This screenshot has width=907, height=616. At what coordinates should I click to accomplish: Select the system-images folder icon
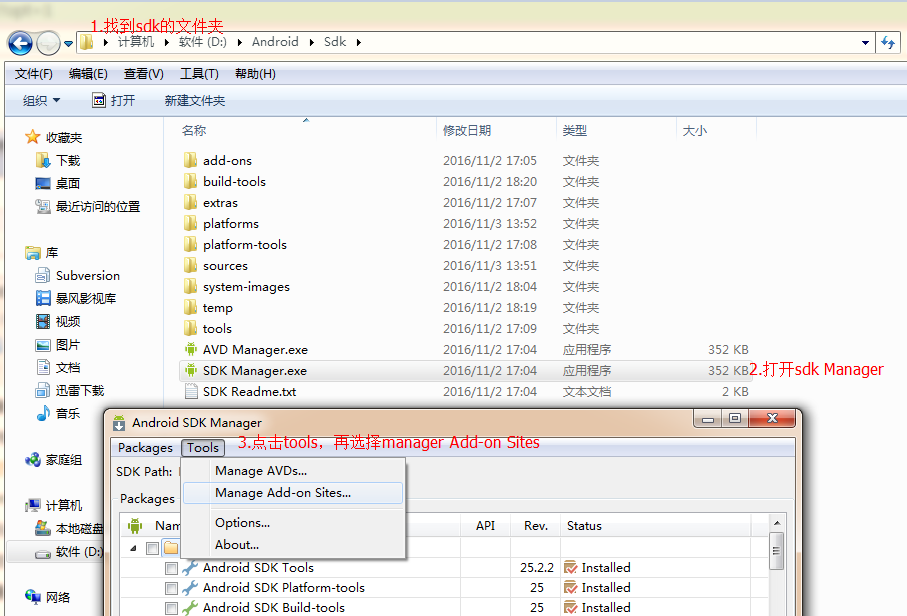[190, 286]
